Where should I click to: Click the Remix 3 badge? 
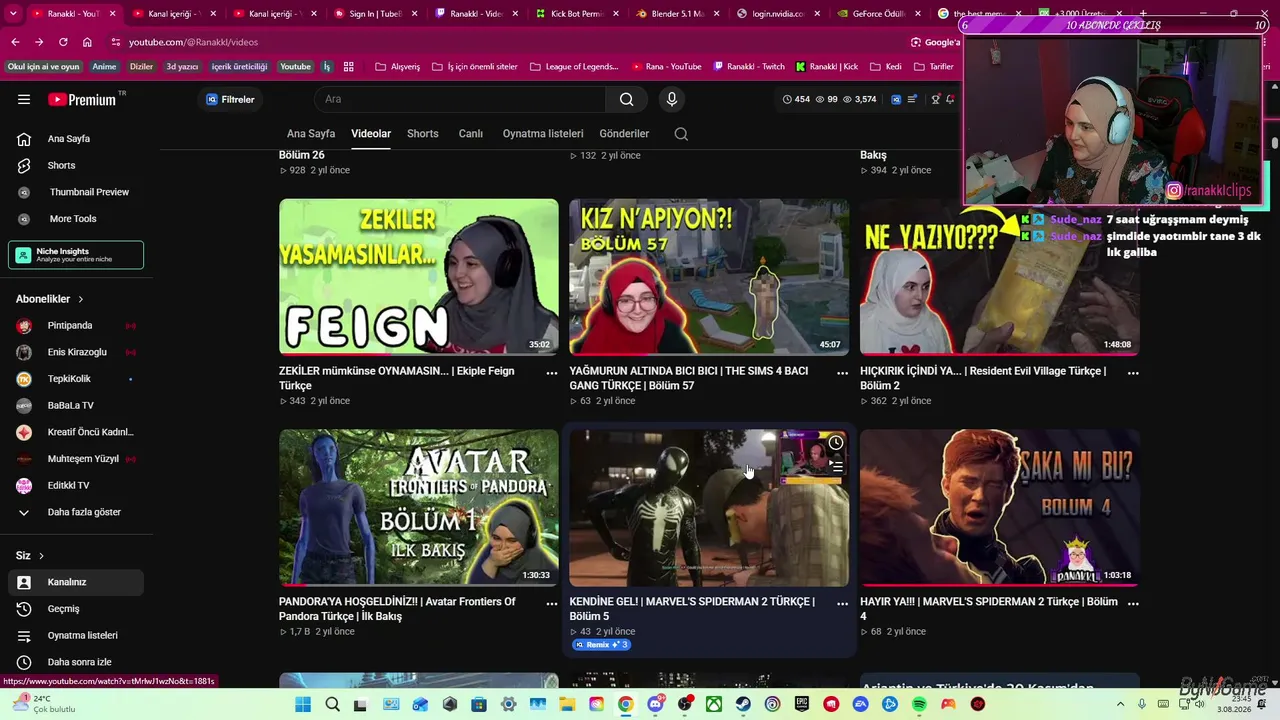tap(601, 645)
